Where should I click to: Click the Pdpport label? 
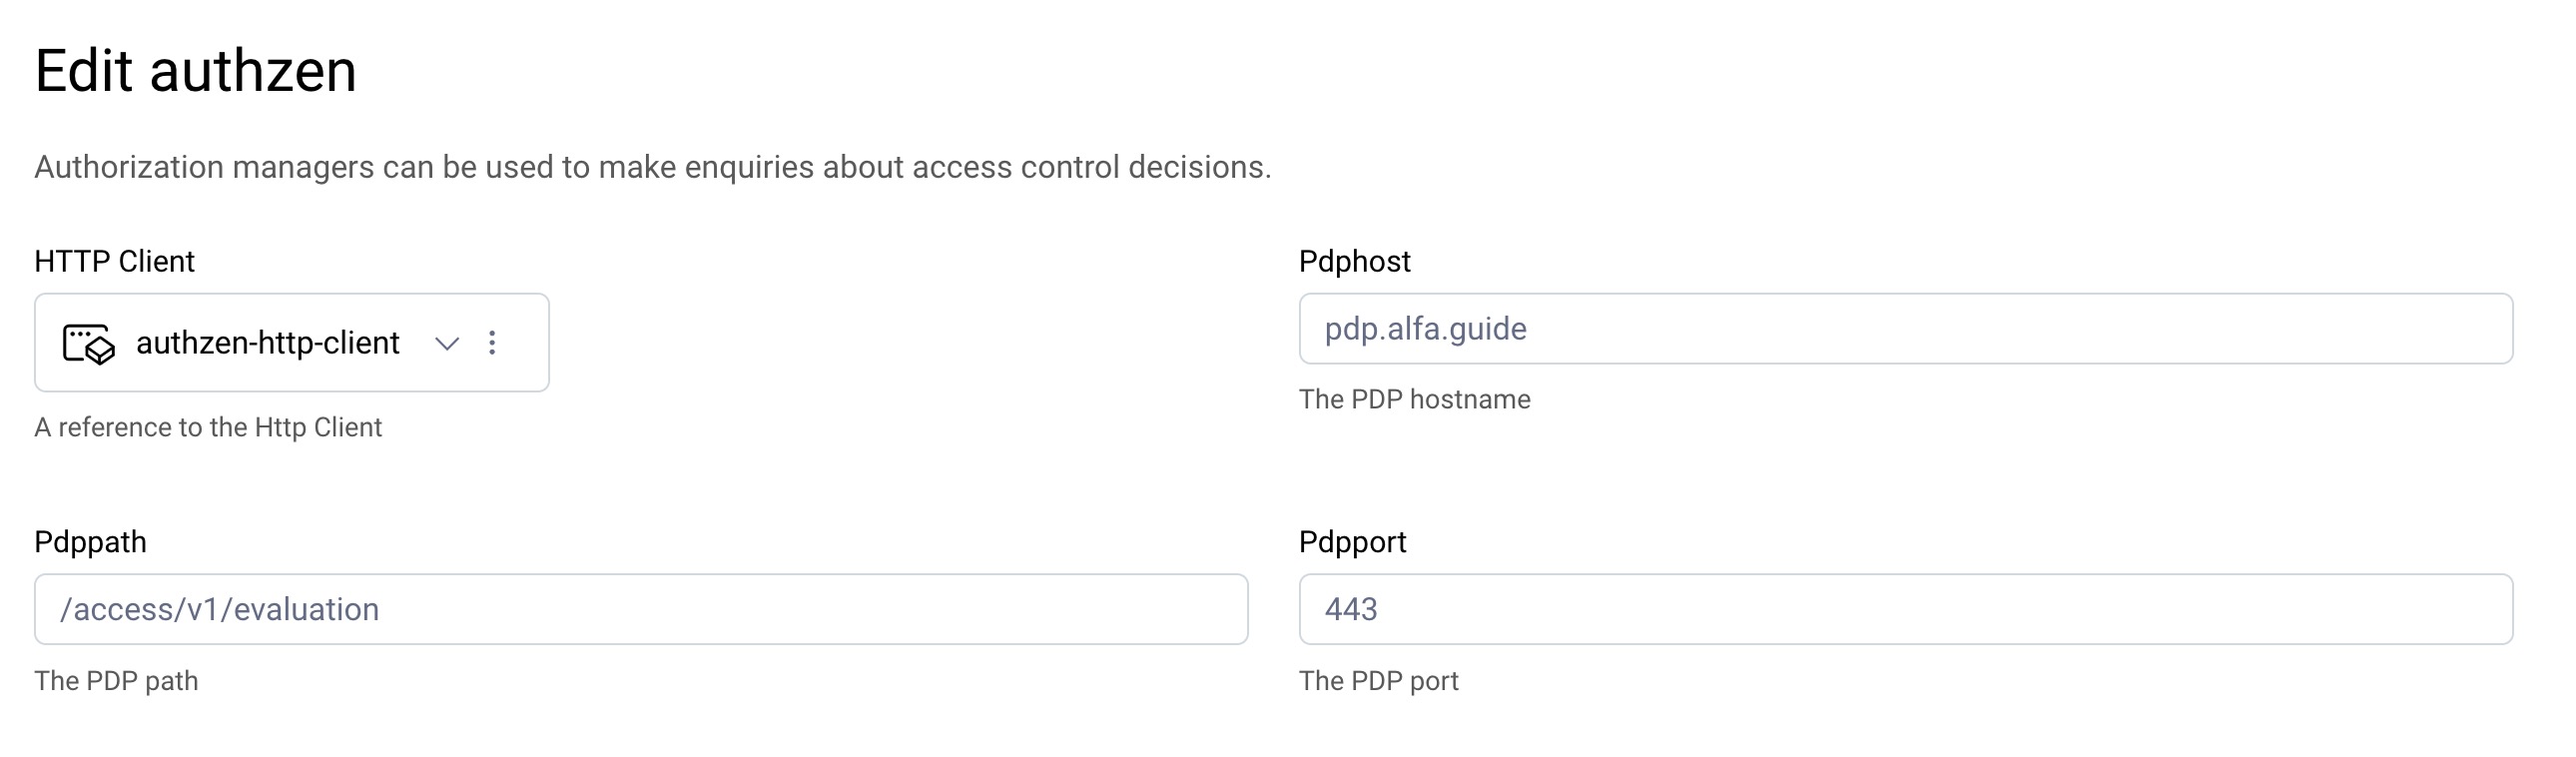pos(1352,542)
